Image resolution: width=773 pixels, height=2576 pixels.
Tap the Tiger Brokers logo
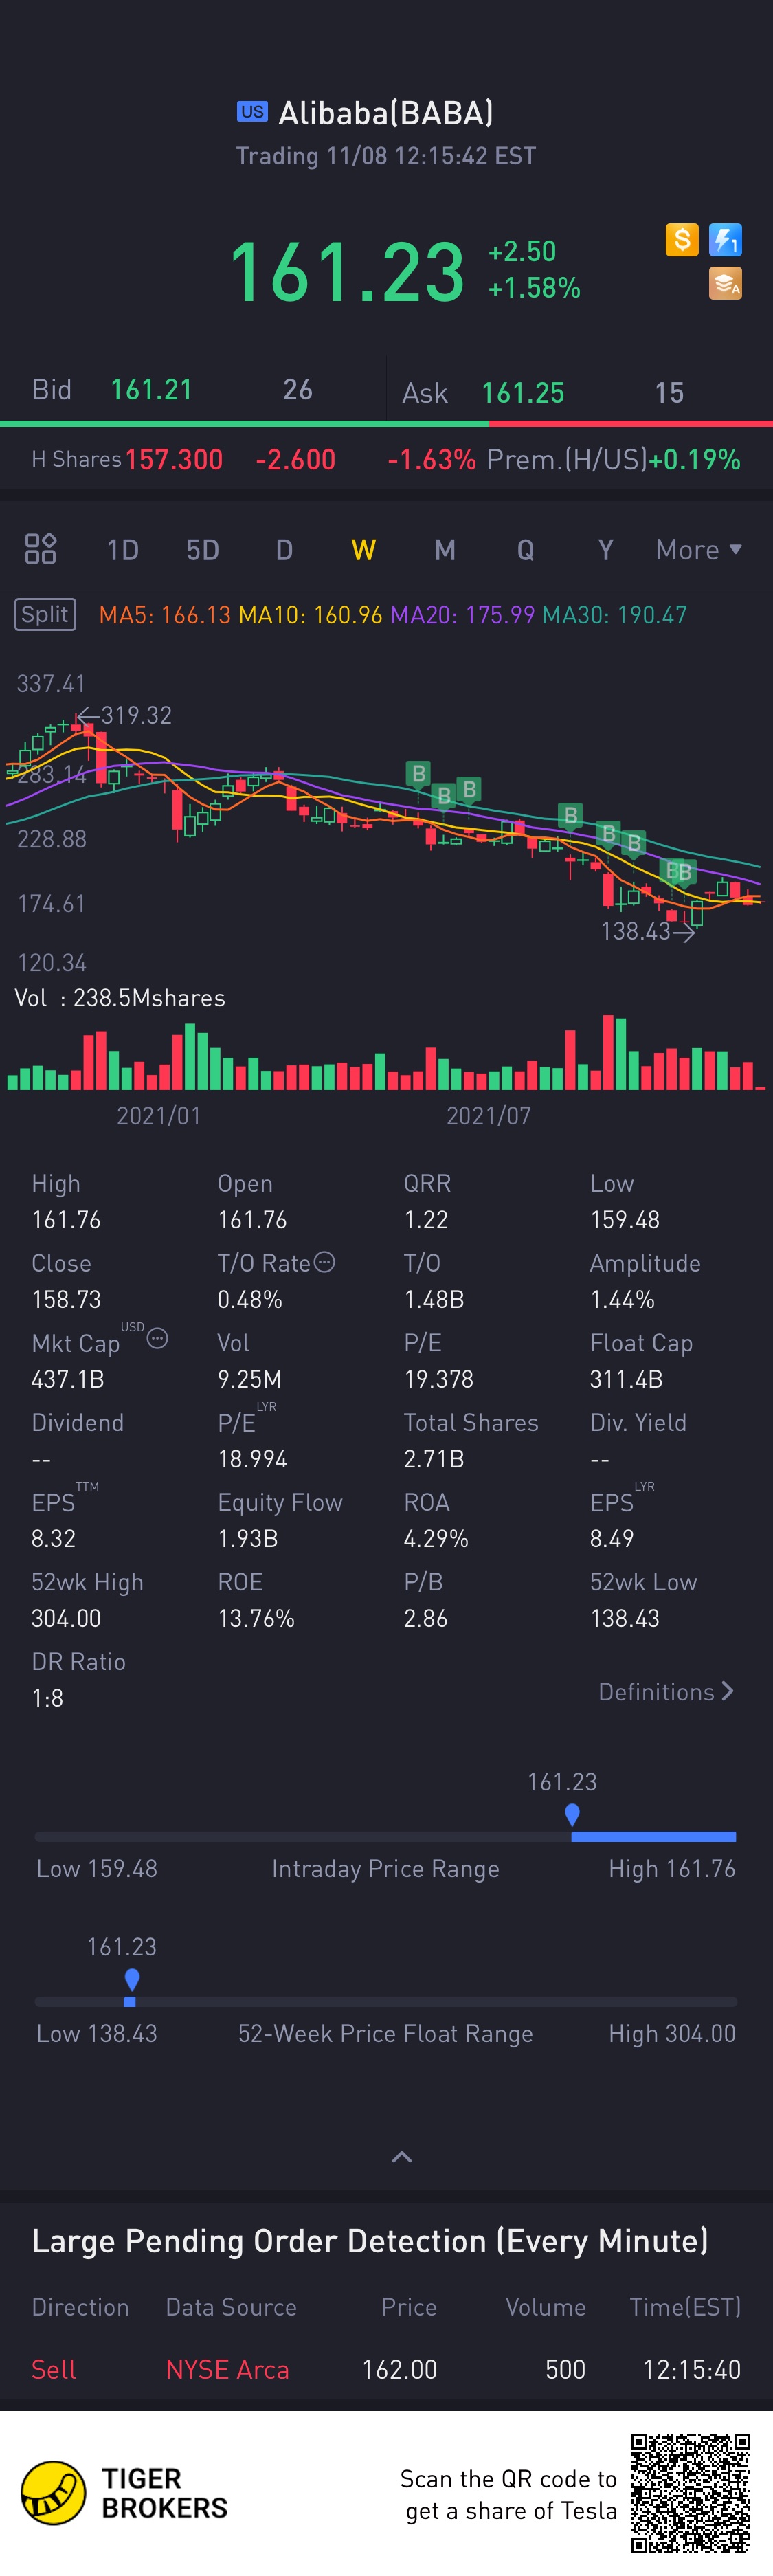(x=124, y=2493)
